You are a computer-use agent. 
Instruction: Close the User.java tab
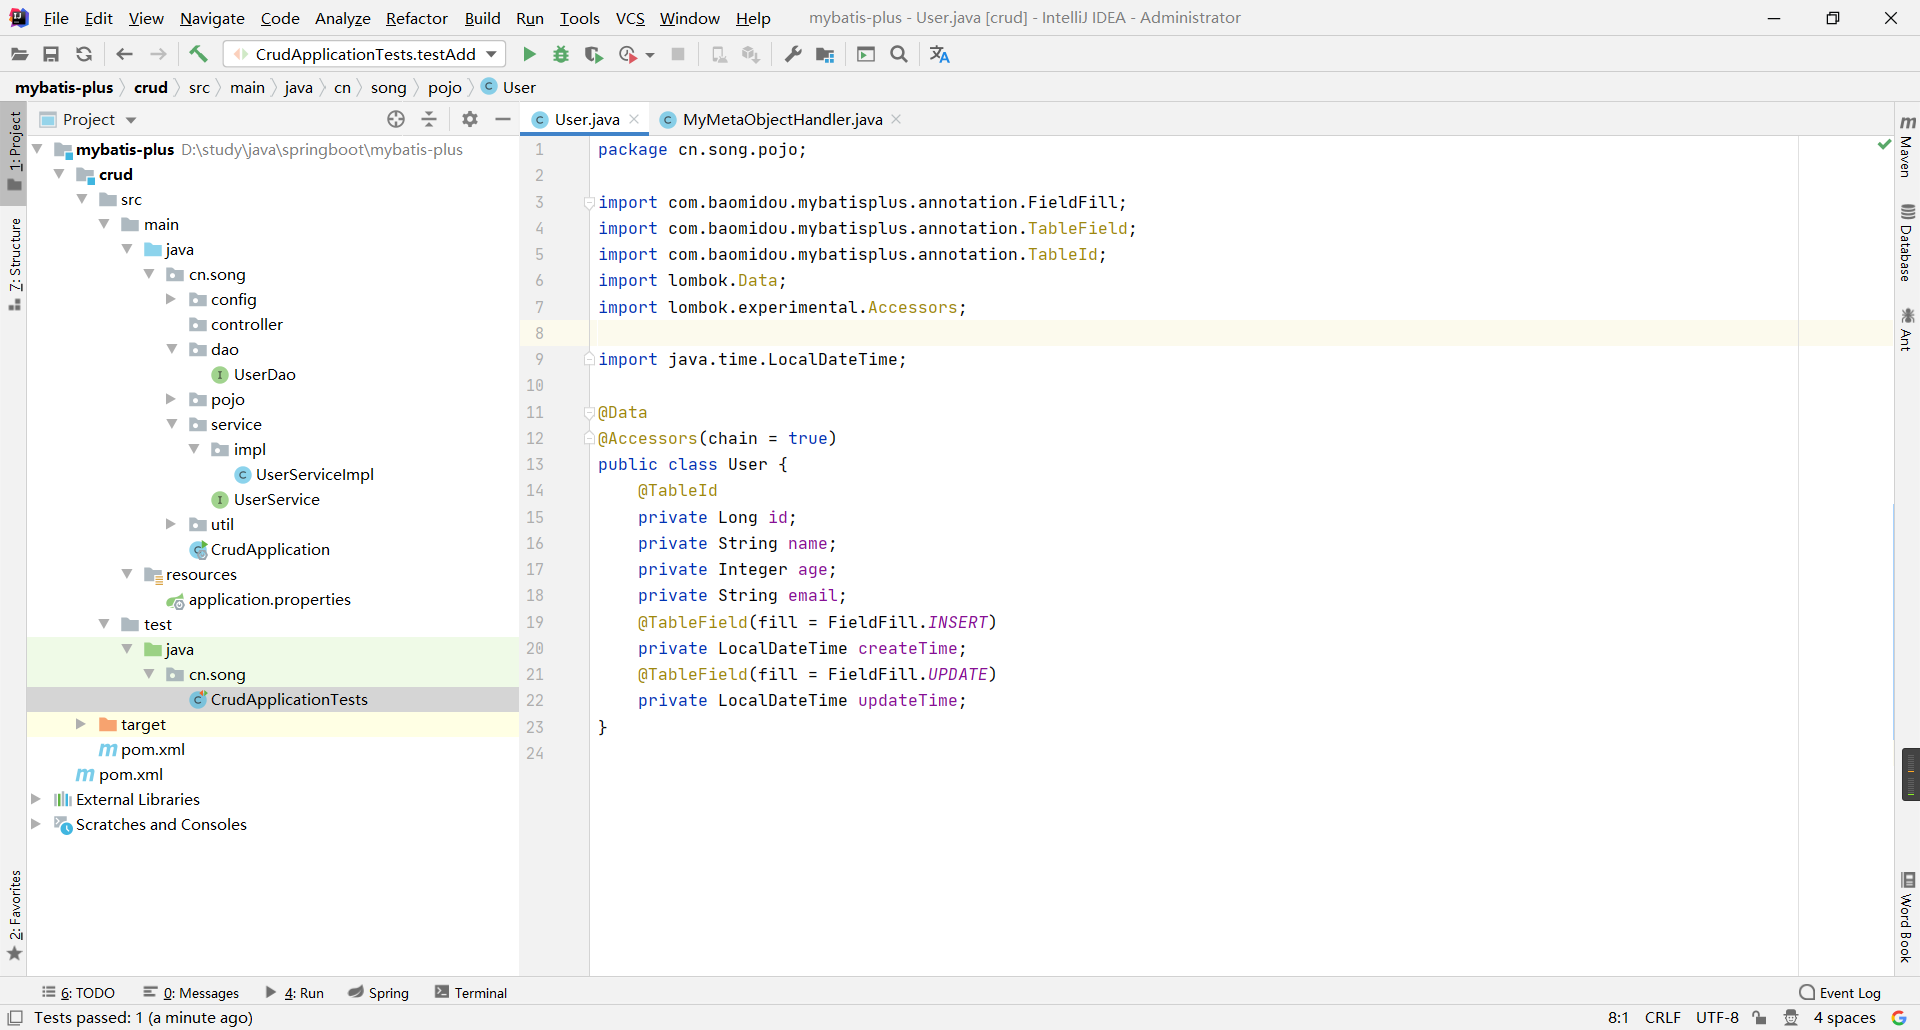click(x=634, y=119)
